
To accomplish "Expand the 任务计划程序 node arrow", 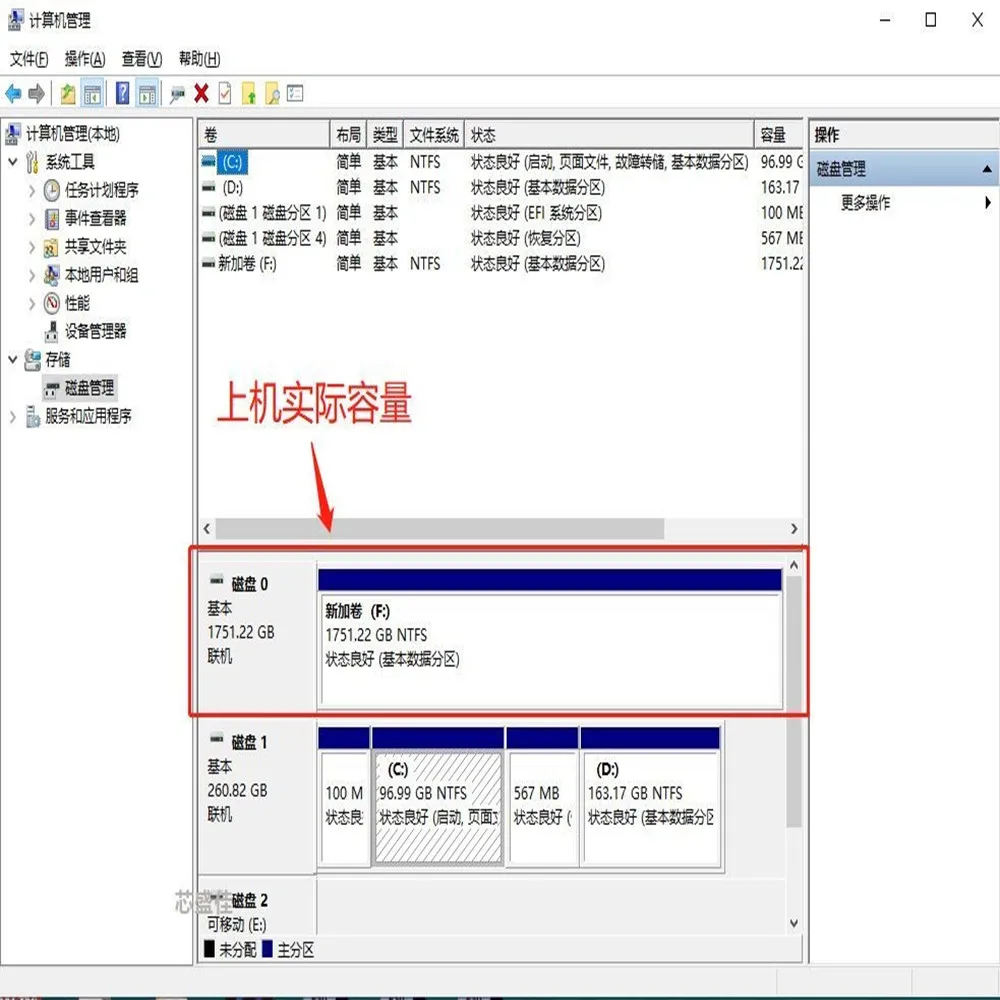I will pos(32,190).
